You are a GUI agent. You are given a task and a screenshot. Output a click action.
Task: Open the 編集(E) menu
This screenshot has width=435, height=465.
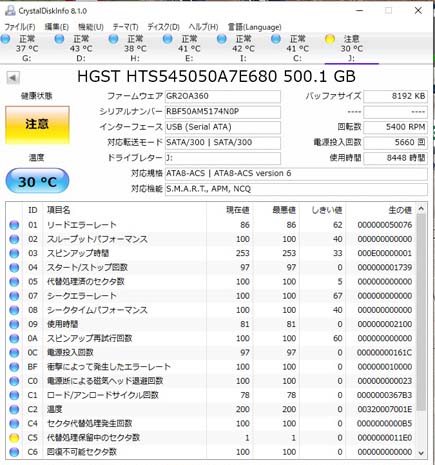coord(57,27)
